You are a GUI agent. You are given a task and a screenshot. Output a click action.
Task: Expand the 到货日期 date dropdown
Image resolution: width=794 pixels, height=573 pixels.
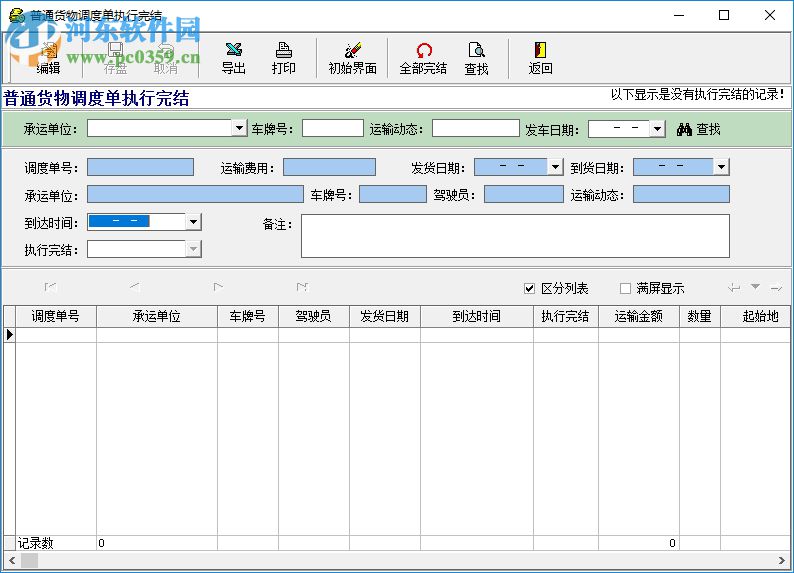coord(721,167)
